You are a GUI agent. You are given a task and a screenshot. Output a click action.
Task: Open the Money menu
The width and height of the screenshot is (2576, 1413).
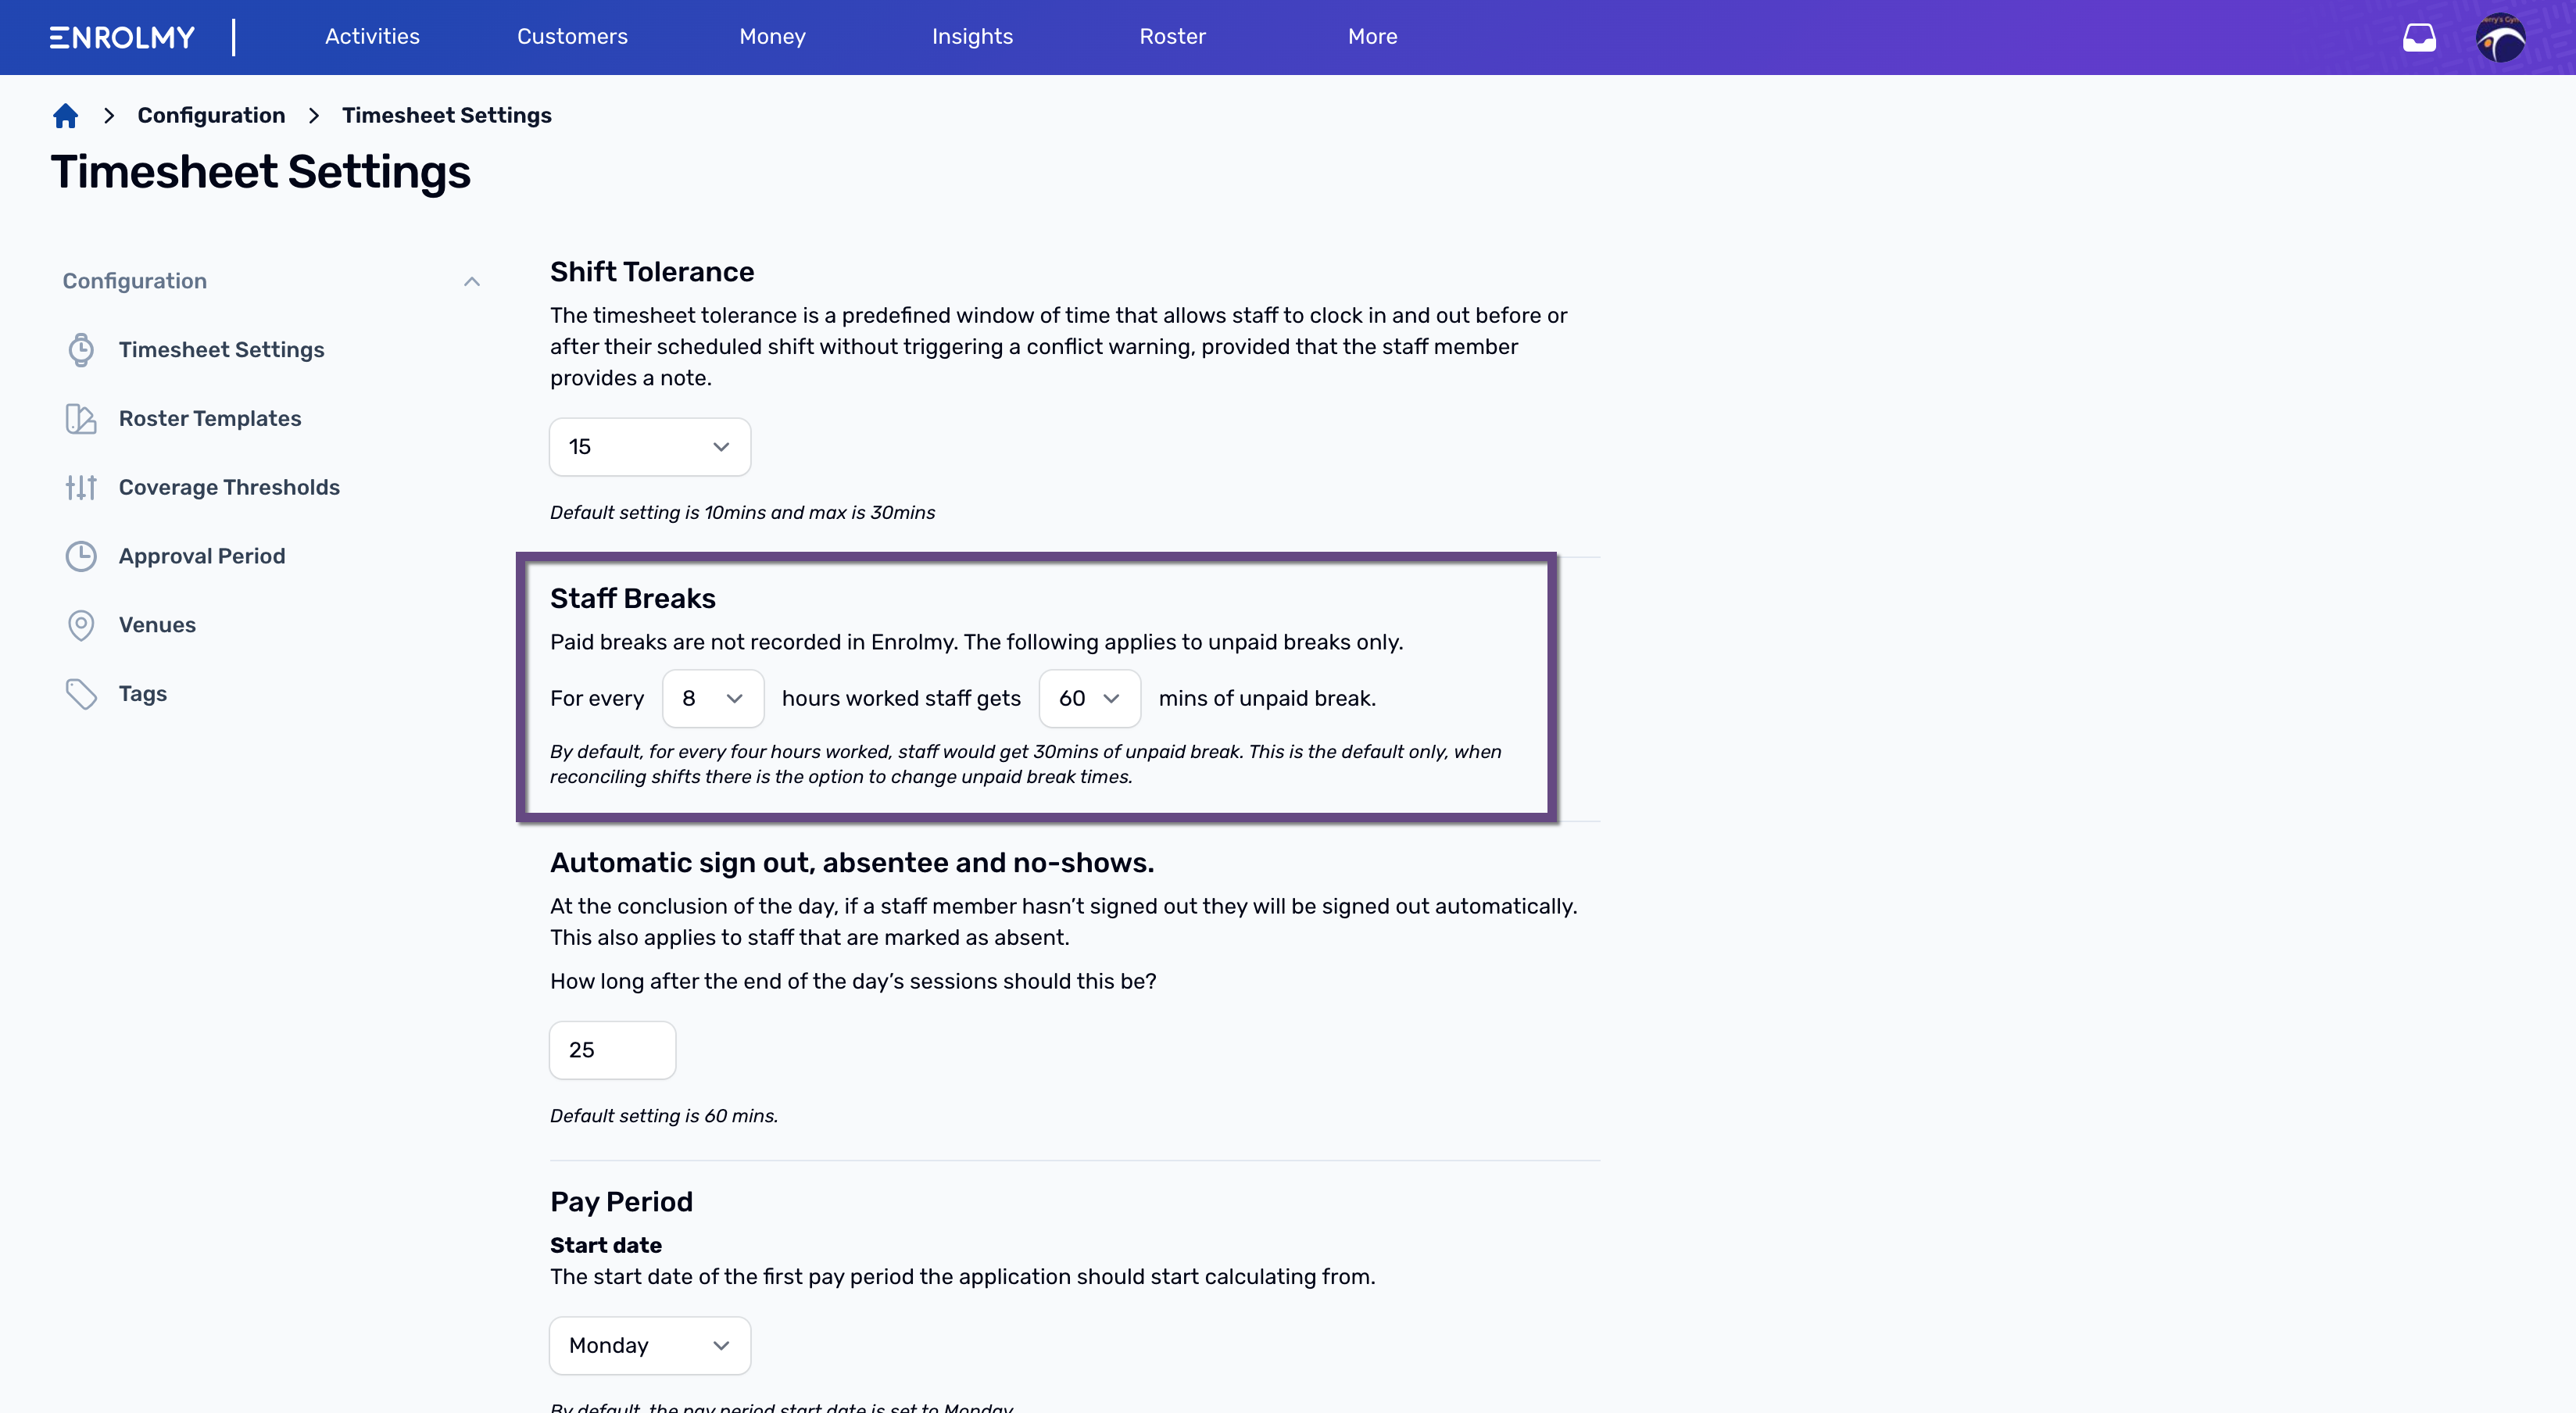point(772,37)
